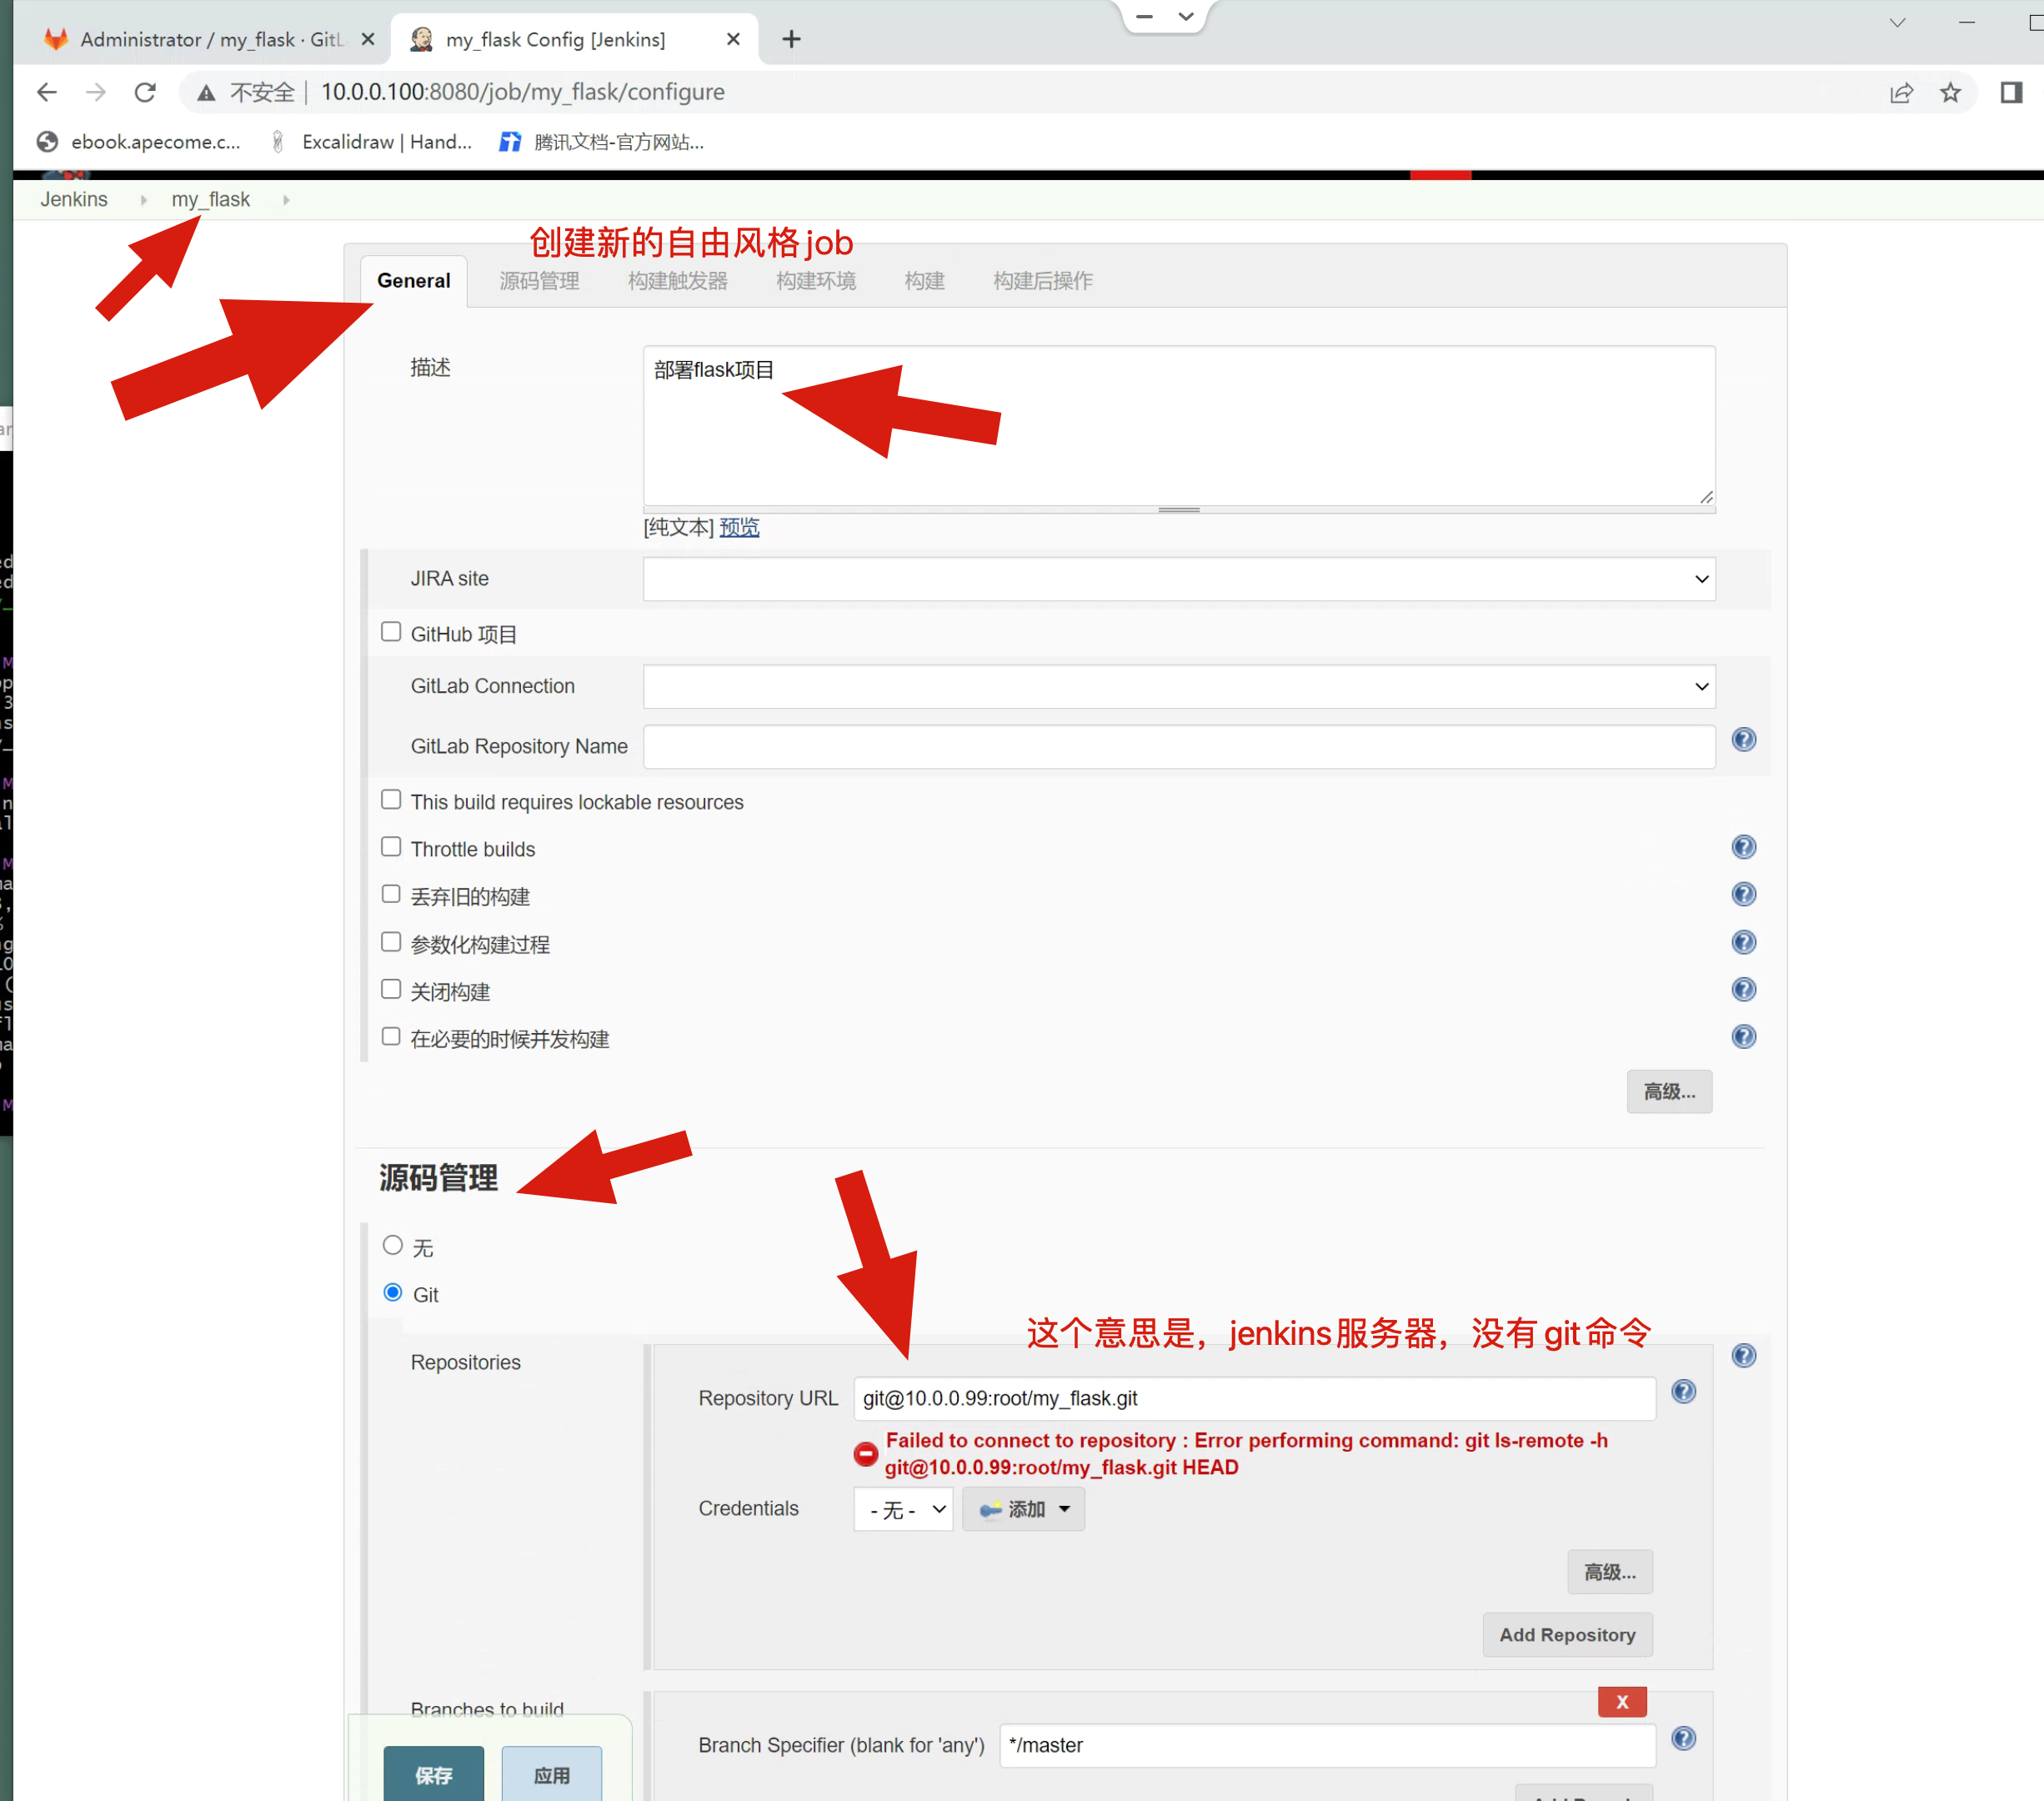
Task: Open help for Repository URL field
Action: (x=1683, y=1391)
